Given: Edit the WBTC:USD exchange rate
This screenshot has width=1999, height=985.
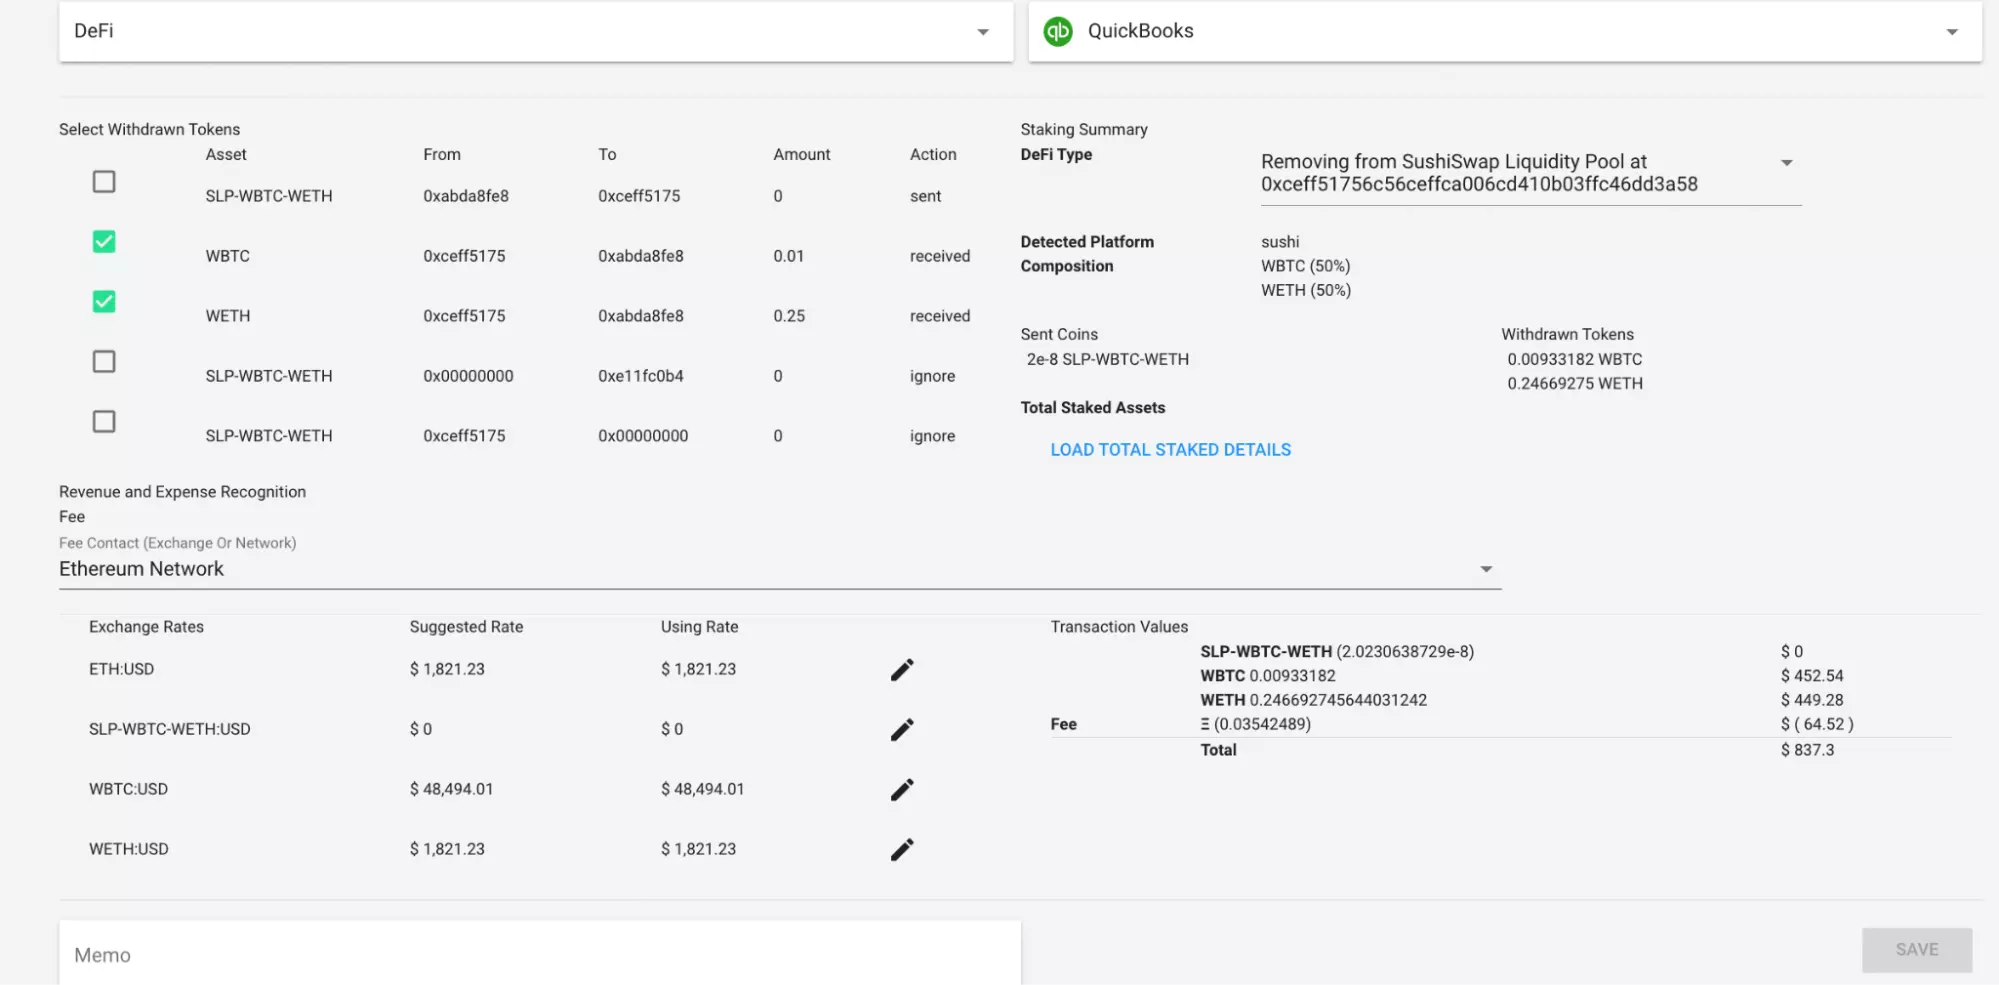Looking at the screenshot, I should pos(901,789).
